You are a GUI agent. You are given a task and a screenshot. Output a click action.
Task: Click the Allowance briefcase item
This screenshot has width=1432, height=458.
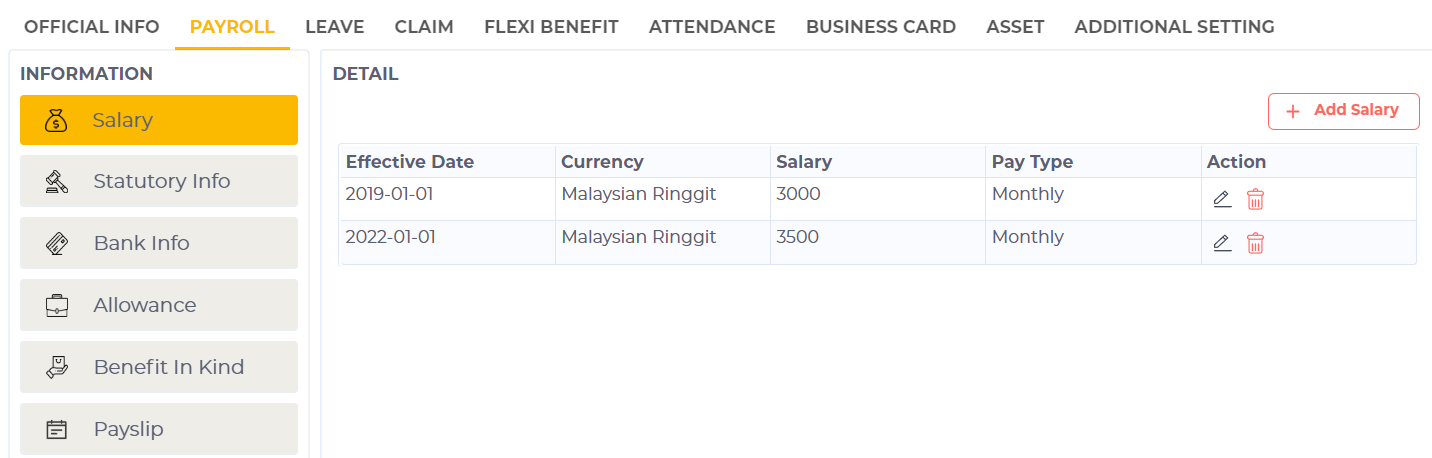(159, 305)
